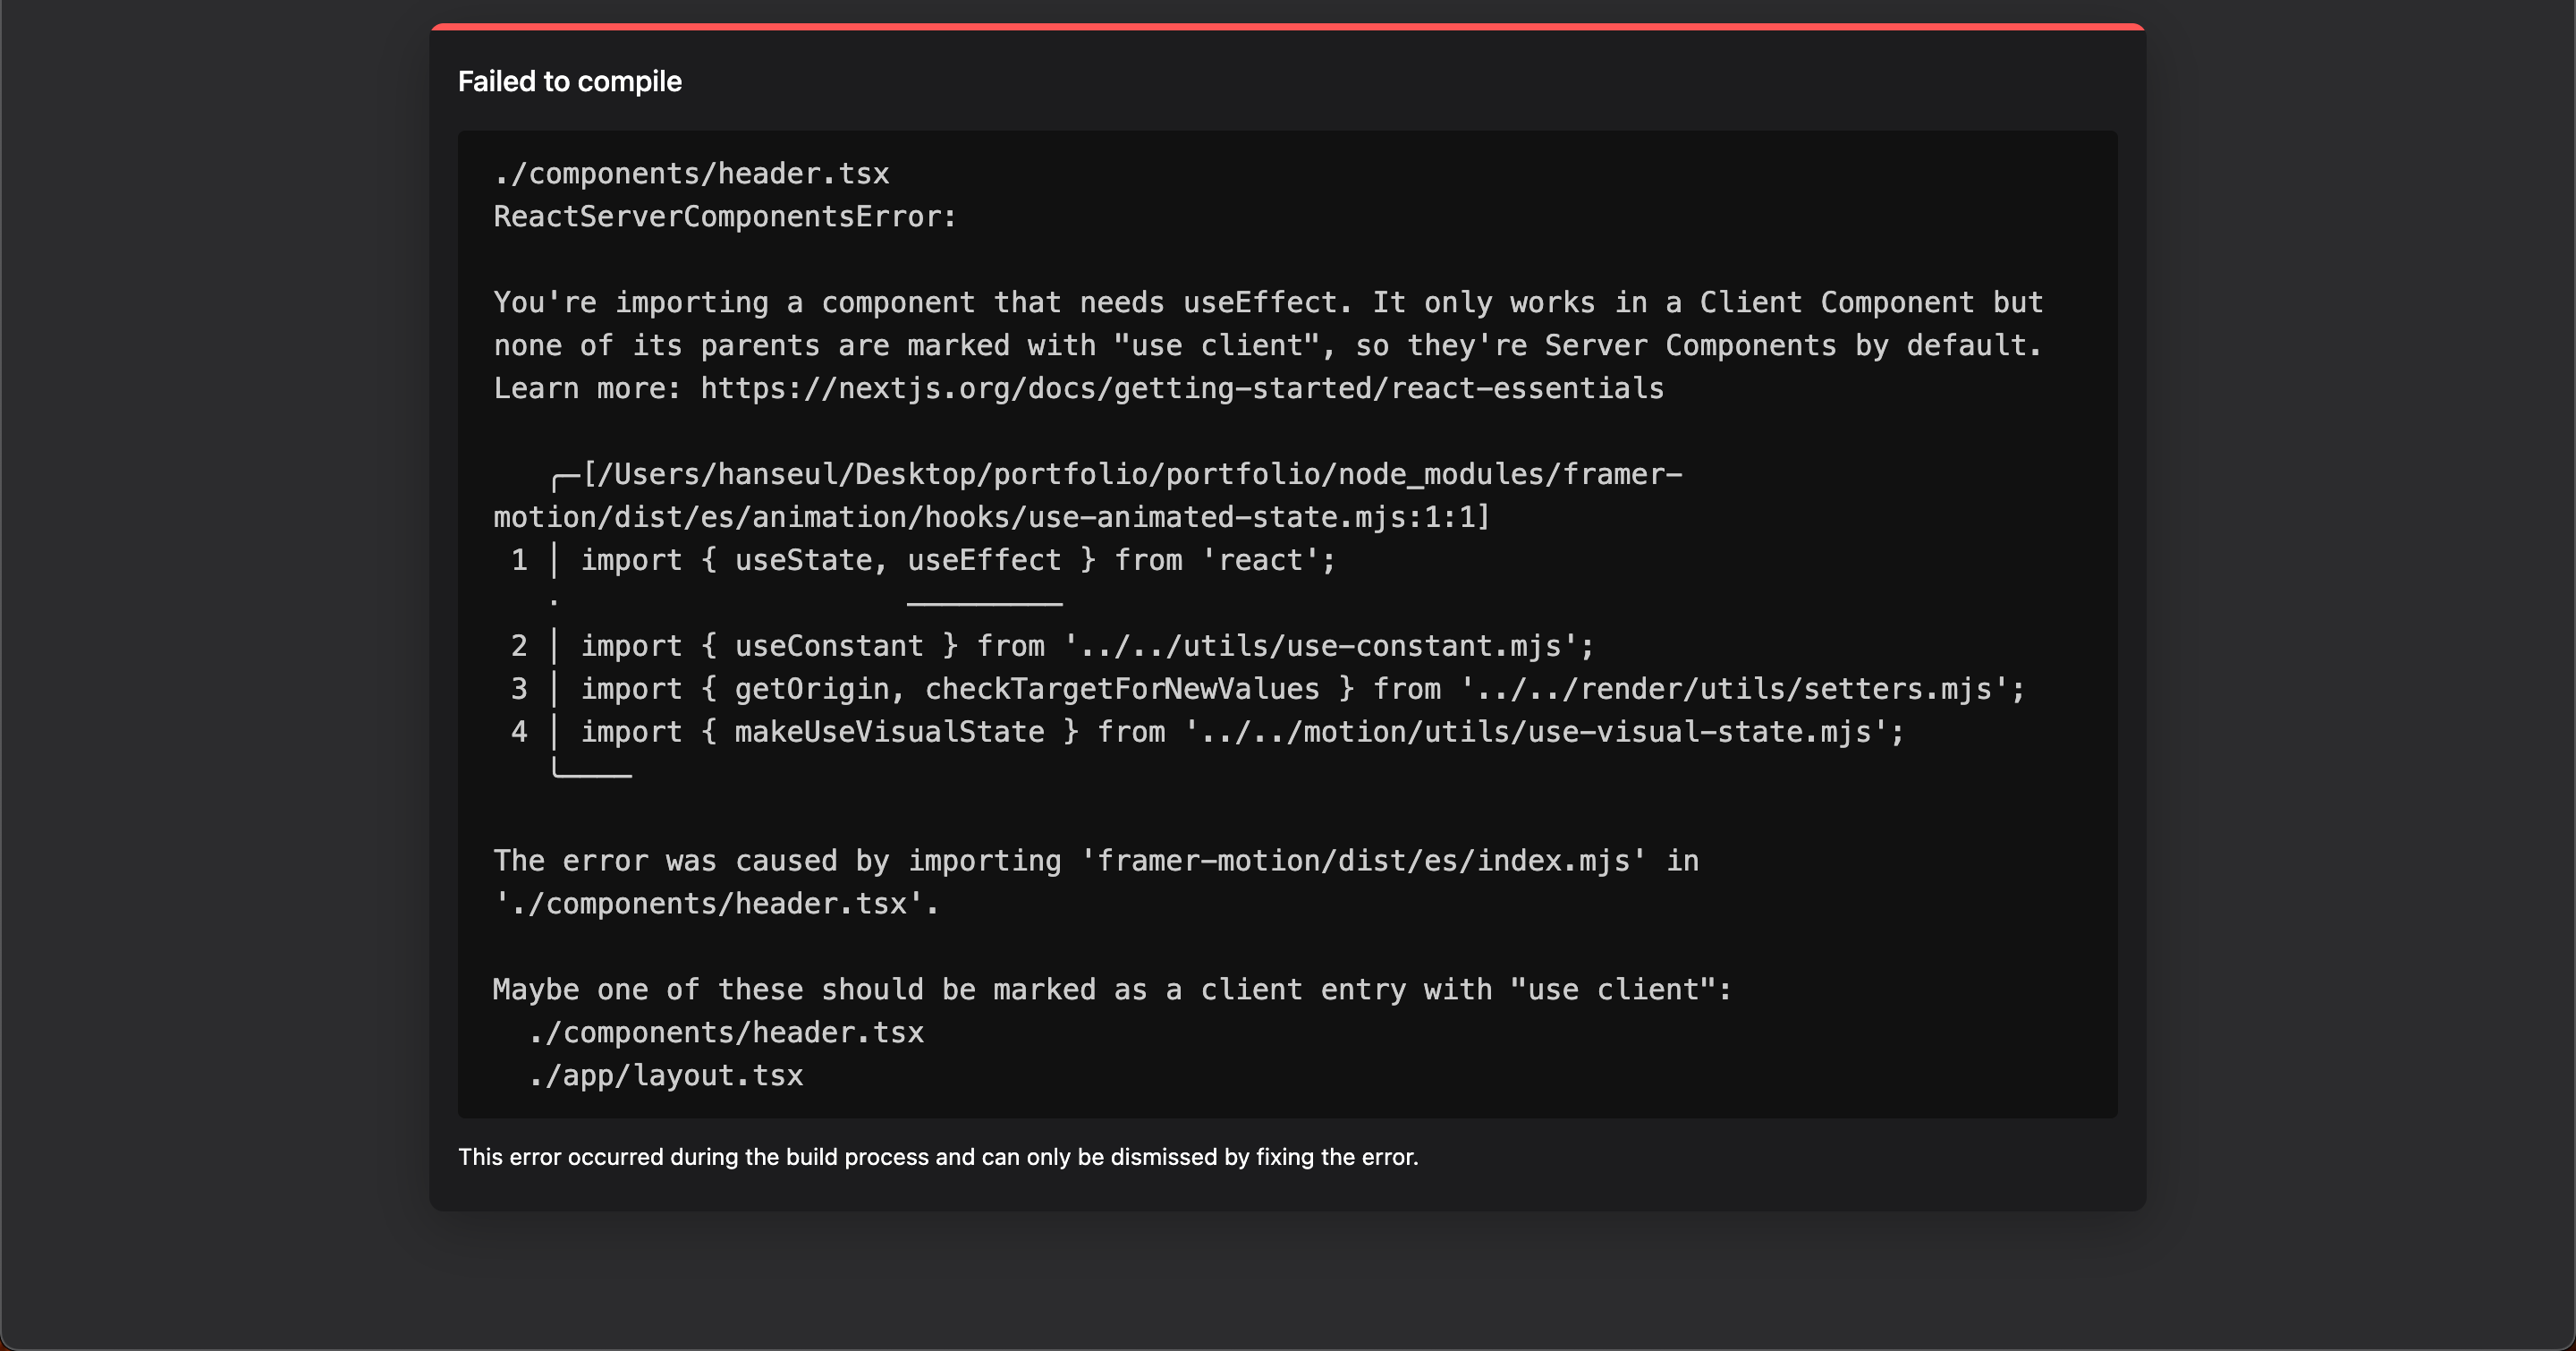Click the ./components/header.tsx path at top
This screenshot has width=2576, height=1351.
(x=691, y=173)
